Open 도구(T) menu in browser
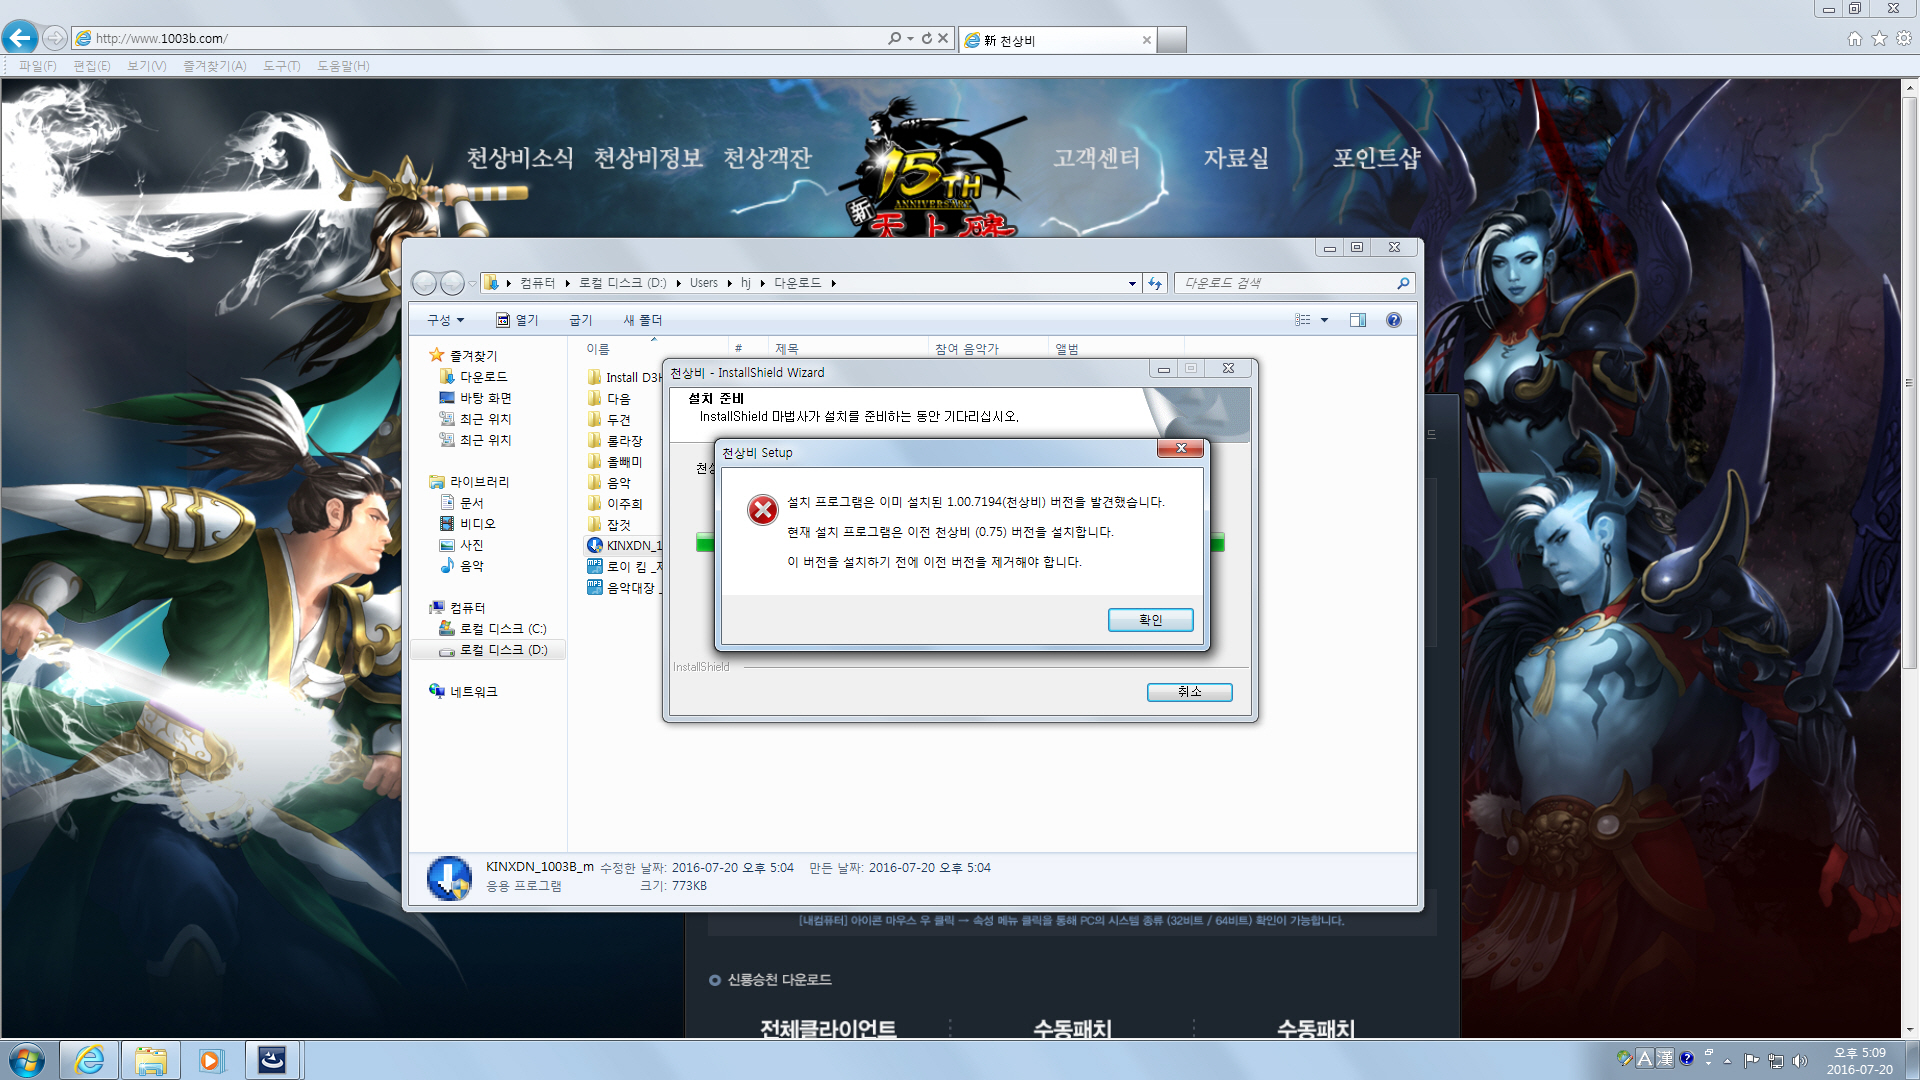This screenshot has width=1920, height=1080. click(281, 66)
